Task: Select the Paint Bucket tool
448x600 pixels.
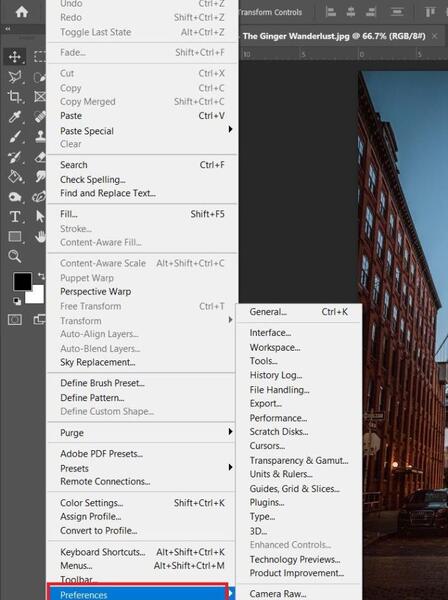Action: tap(15, 177)
